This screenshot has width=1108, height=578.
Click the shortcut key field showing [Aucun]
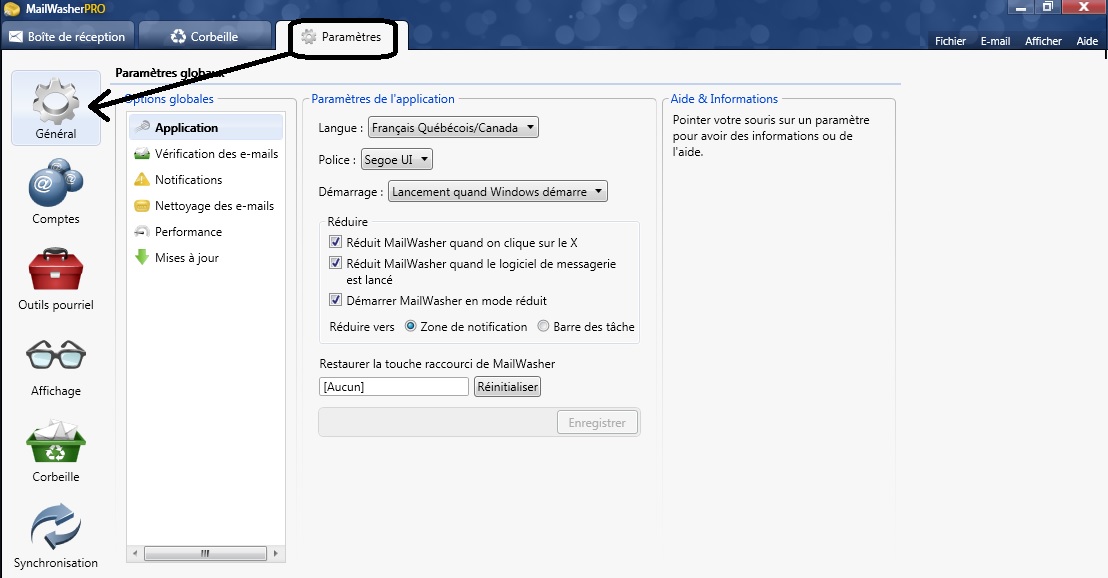pos(394,387)
